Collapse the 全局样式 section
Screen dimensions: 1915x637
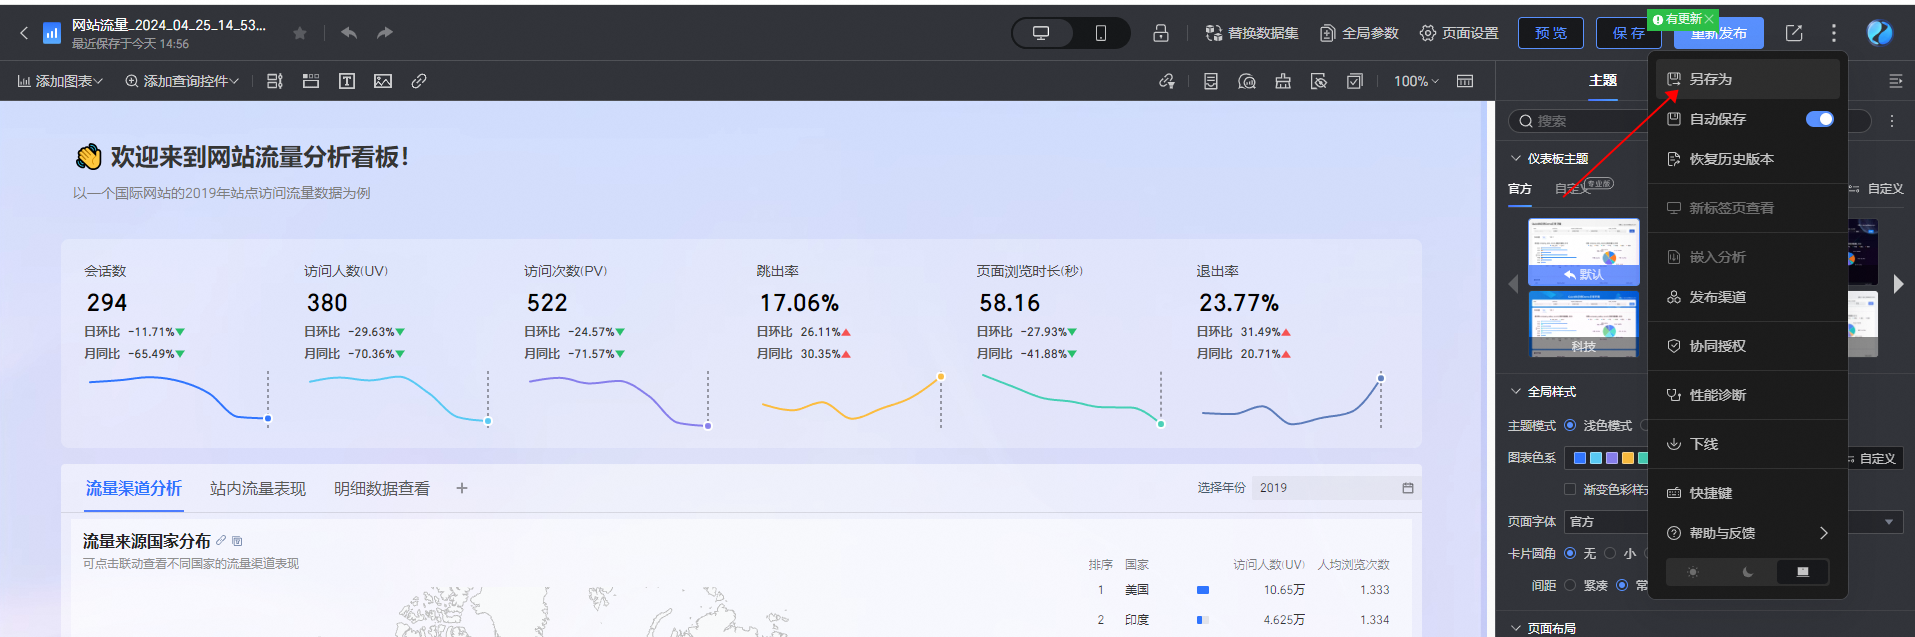coord(1516,392)
